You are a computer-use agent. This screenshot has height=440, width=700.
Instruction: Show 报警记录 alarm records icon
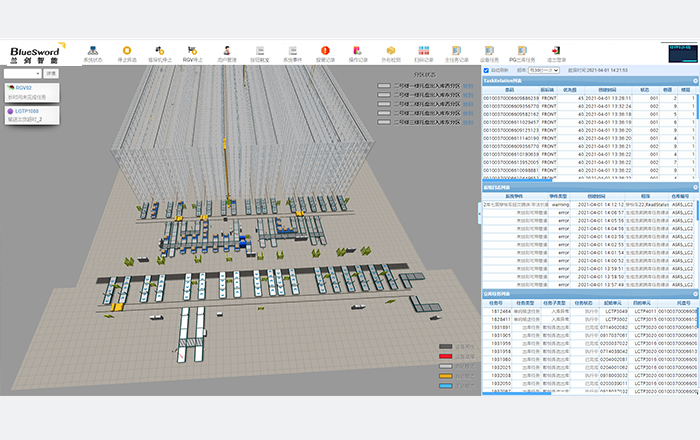pos(326,52)
